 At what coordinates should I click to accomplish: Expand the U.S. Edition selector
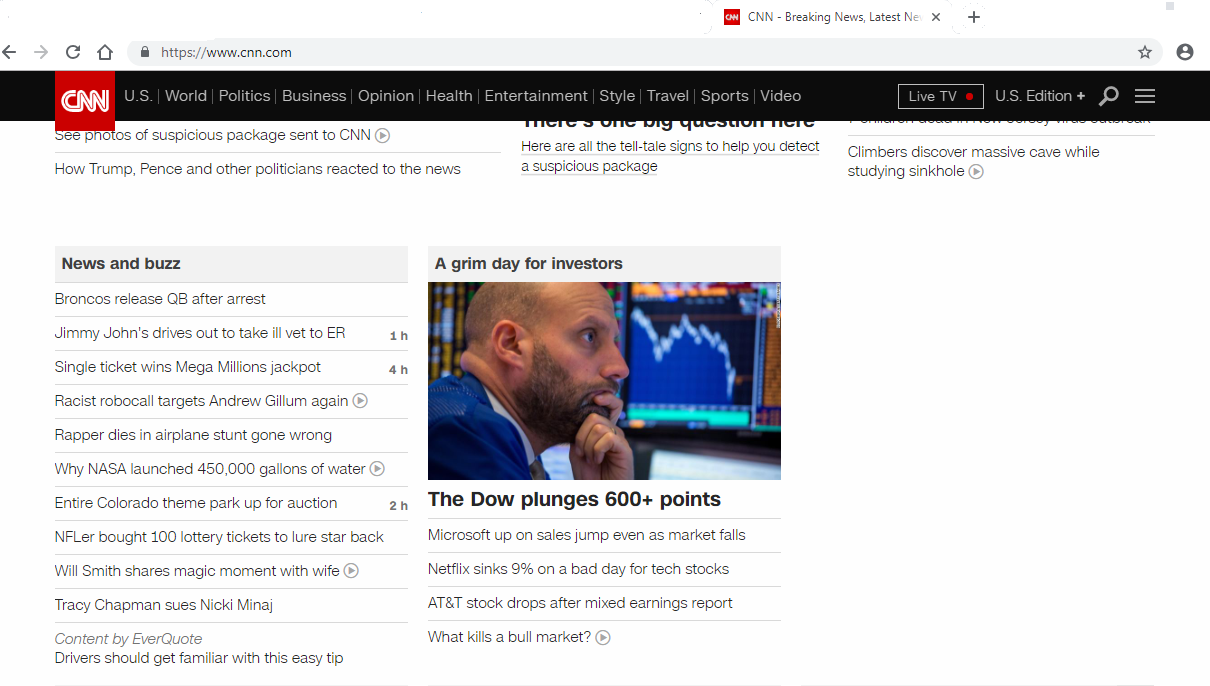pos(1040,96)
